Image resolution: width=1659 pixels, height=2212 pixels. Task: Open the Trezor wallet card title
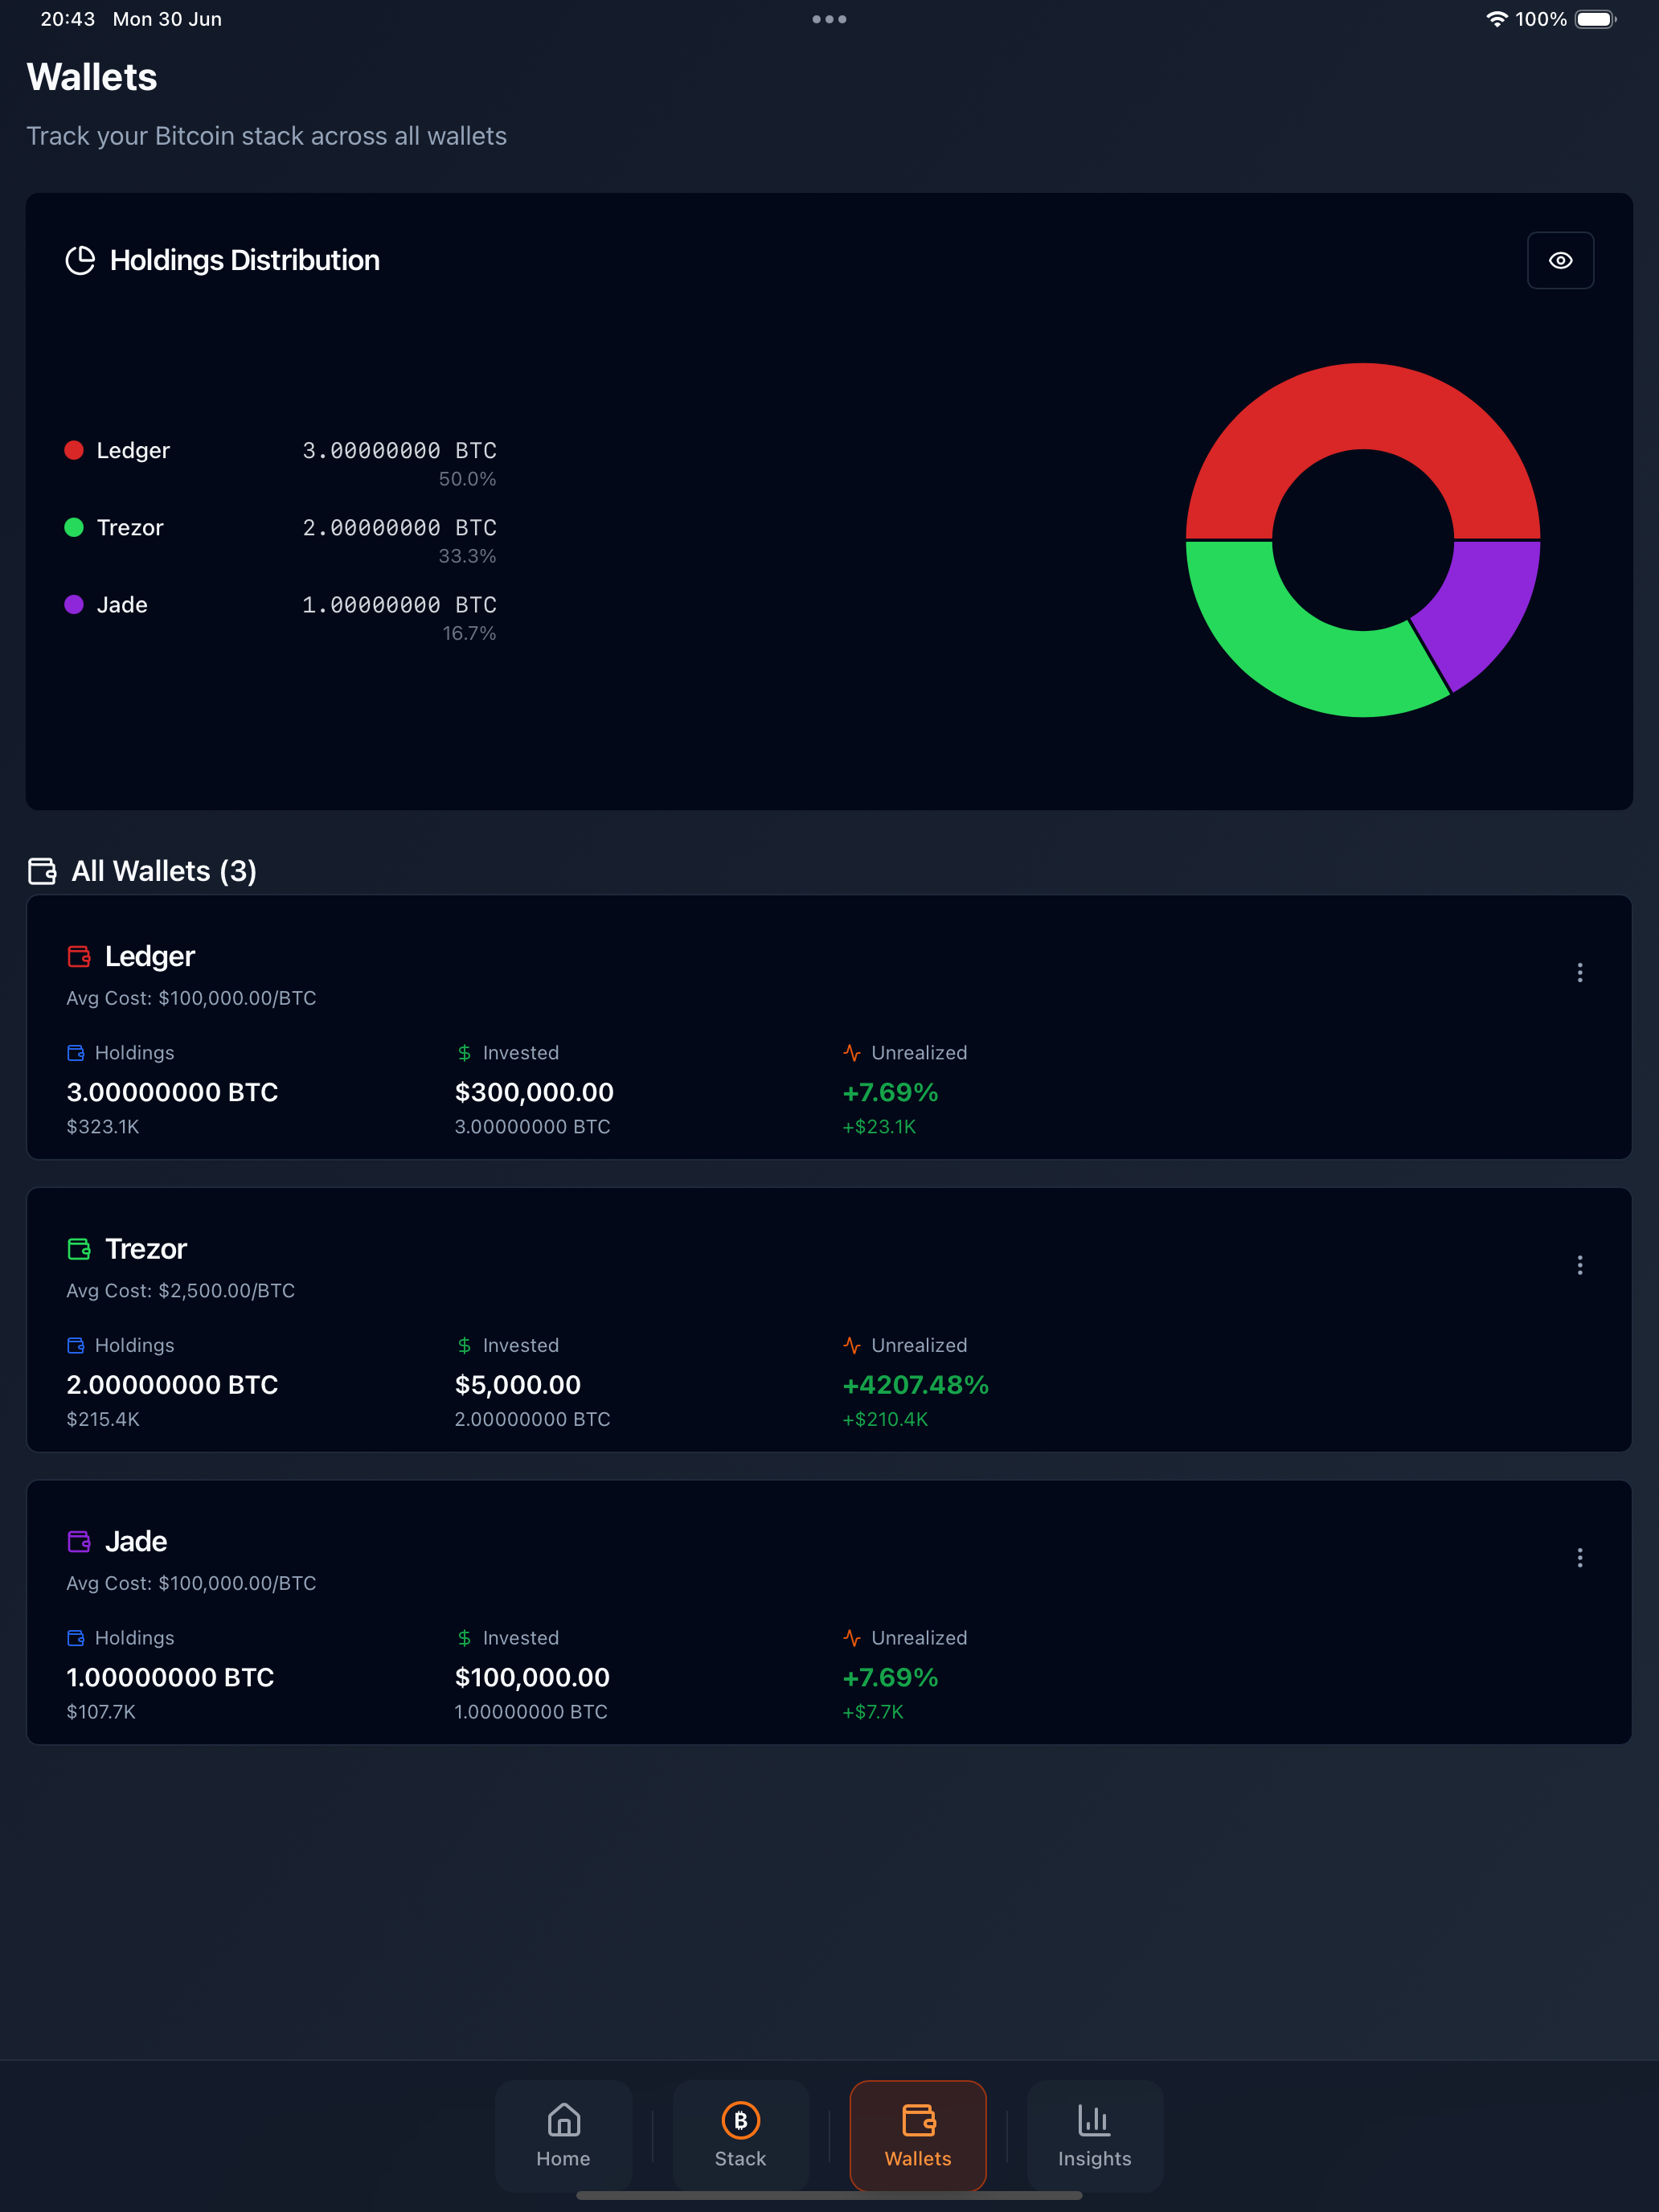[x=146, y=1249]
